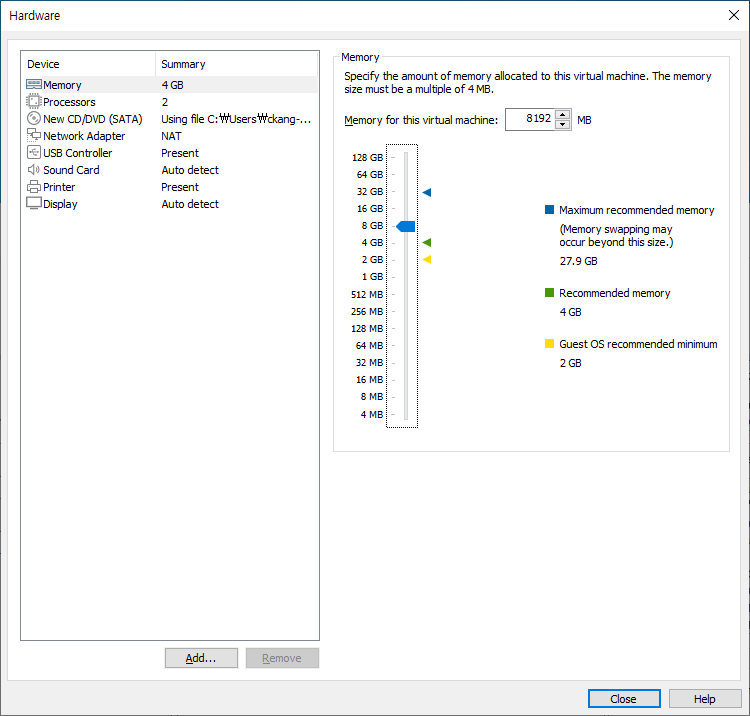Image resolution: width=750 pixels, height=716 pixels.
Task: Click the 4 MB slider label
Action: tap(372, 414)
